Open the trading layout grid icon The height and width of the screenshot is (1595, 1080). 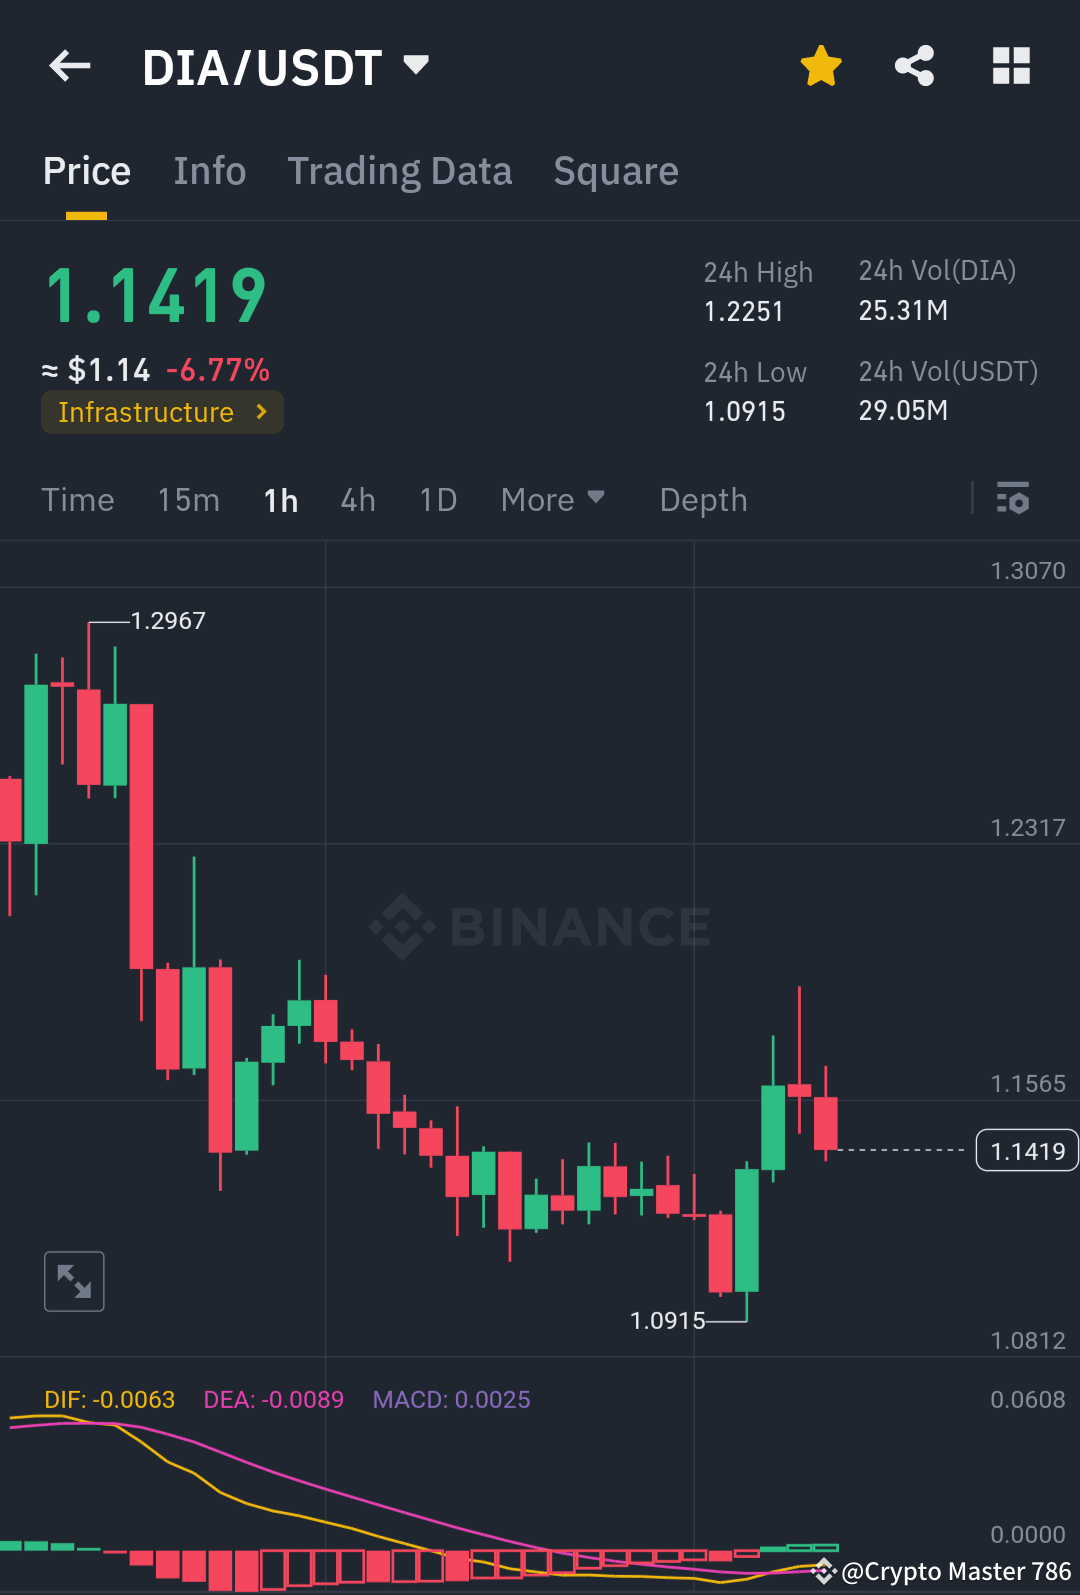(1010, 65)
